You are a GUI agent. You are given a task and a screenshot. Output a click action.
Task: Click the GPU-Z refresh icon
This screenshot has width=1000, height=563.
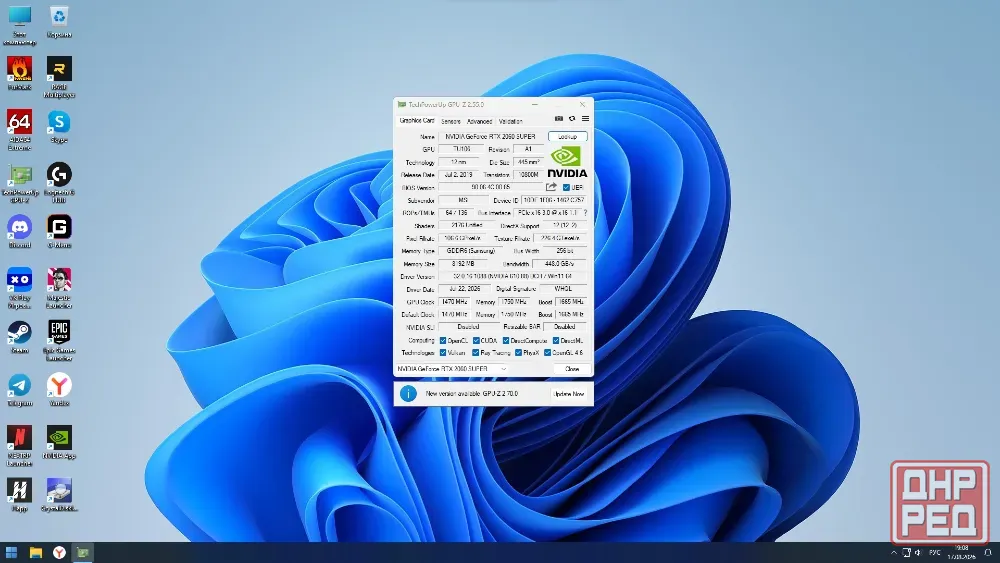(x=572, y=119)
